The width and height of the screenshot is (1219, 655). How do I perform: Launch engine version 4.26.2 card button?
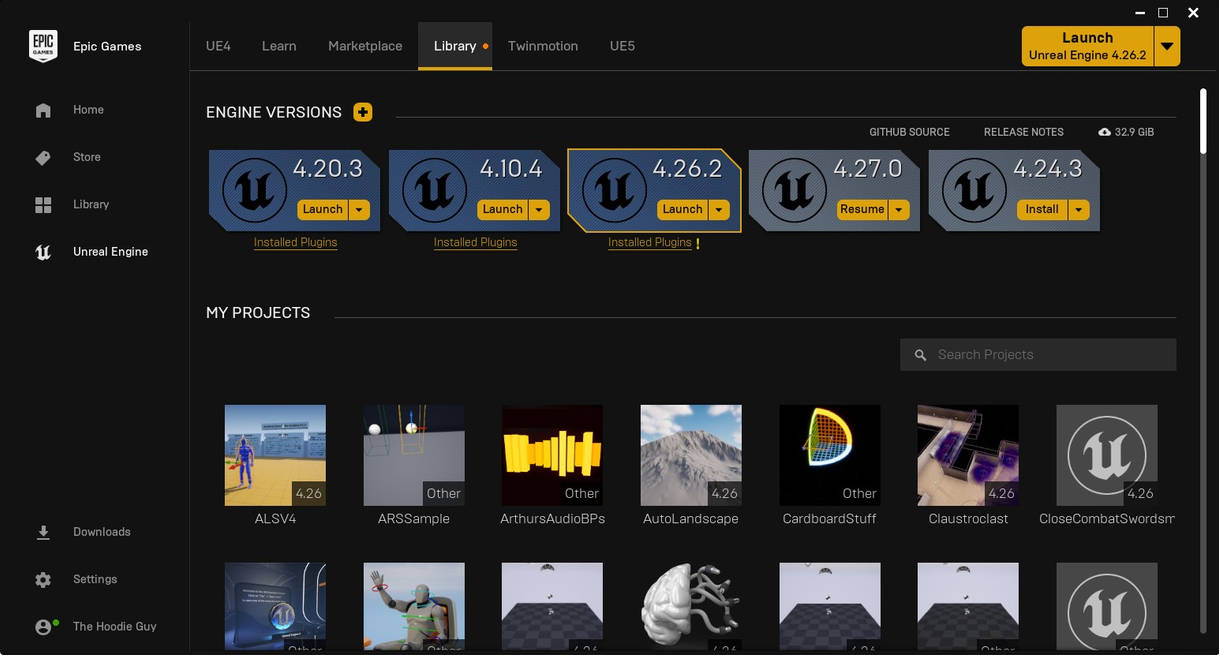[x=683, y=210]
